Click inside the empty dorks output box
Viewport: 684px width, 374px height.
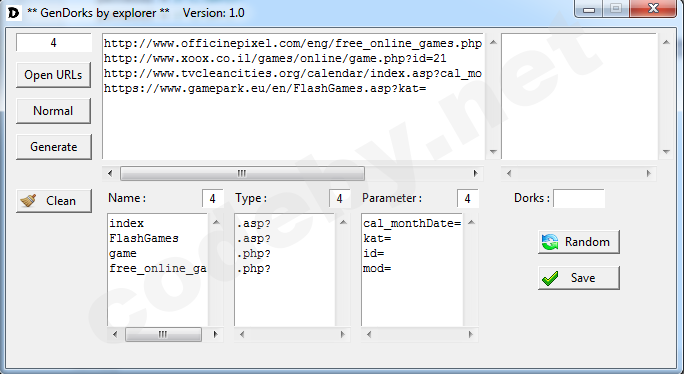click(579, 96)
